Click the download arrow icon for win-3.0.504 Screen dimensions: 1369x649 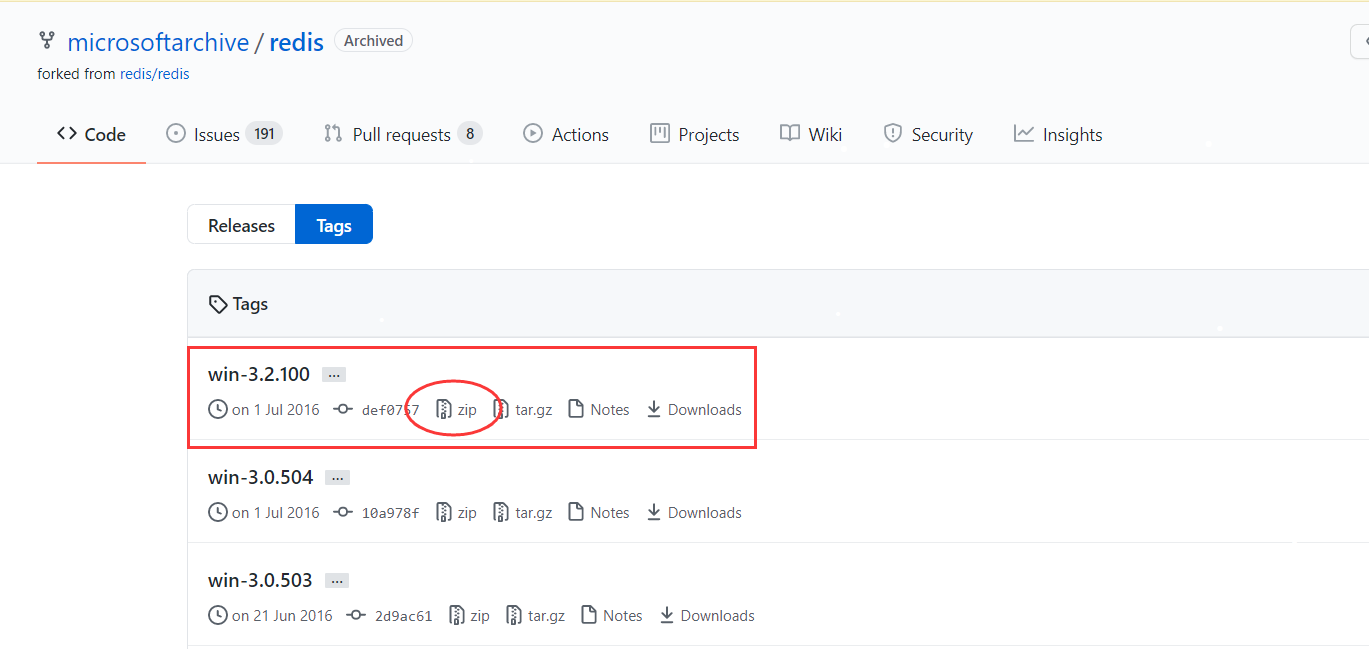(x=654, y=512)
